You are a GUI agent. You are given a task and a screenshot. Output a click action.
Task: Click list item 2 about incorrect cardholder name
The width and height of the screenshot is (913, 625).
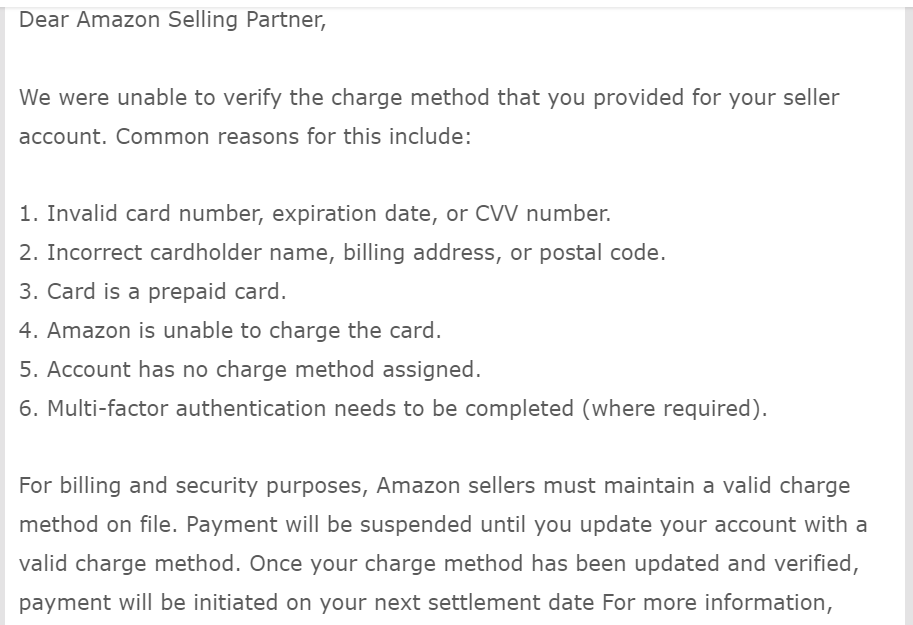[x=342, y=253]
